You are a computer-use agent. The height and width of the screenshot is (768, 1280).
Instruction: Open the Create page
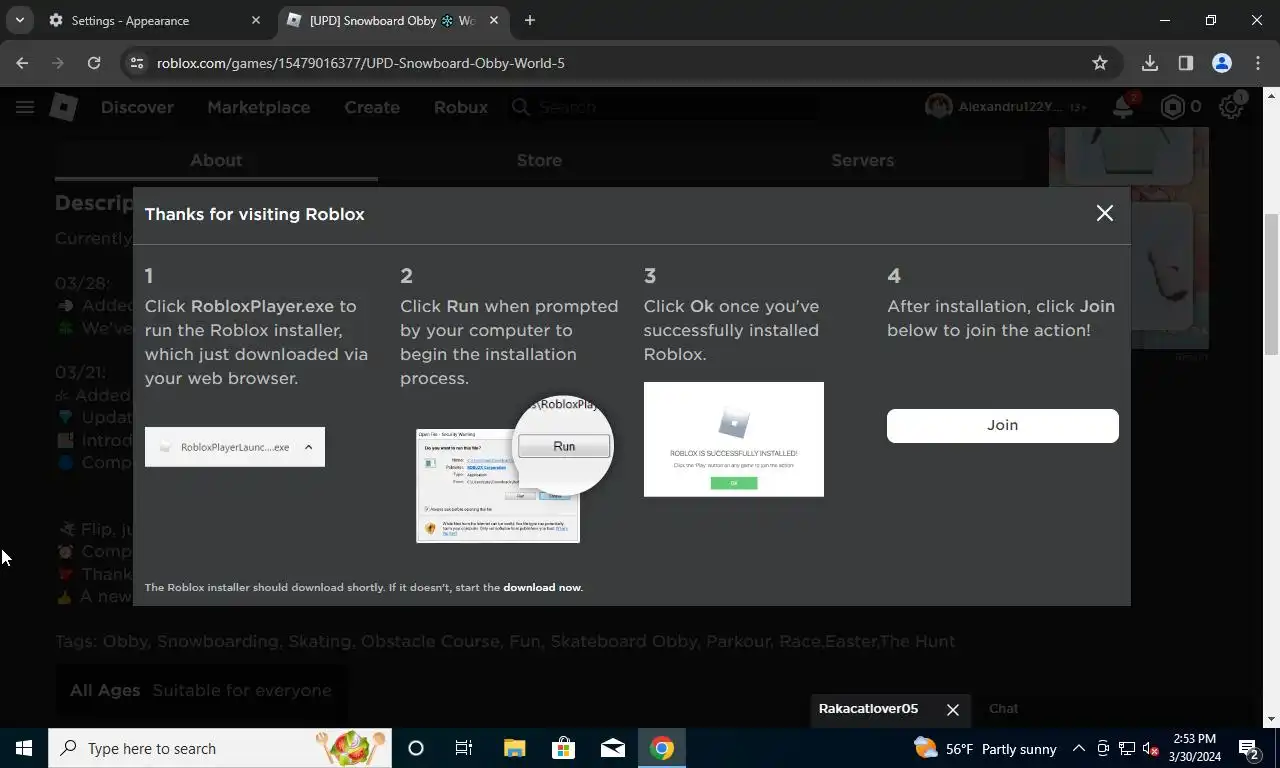[x=372, y=107]
